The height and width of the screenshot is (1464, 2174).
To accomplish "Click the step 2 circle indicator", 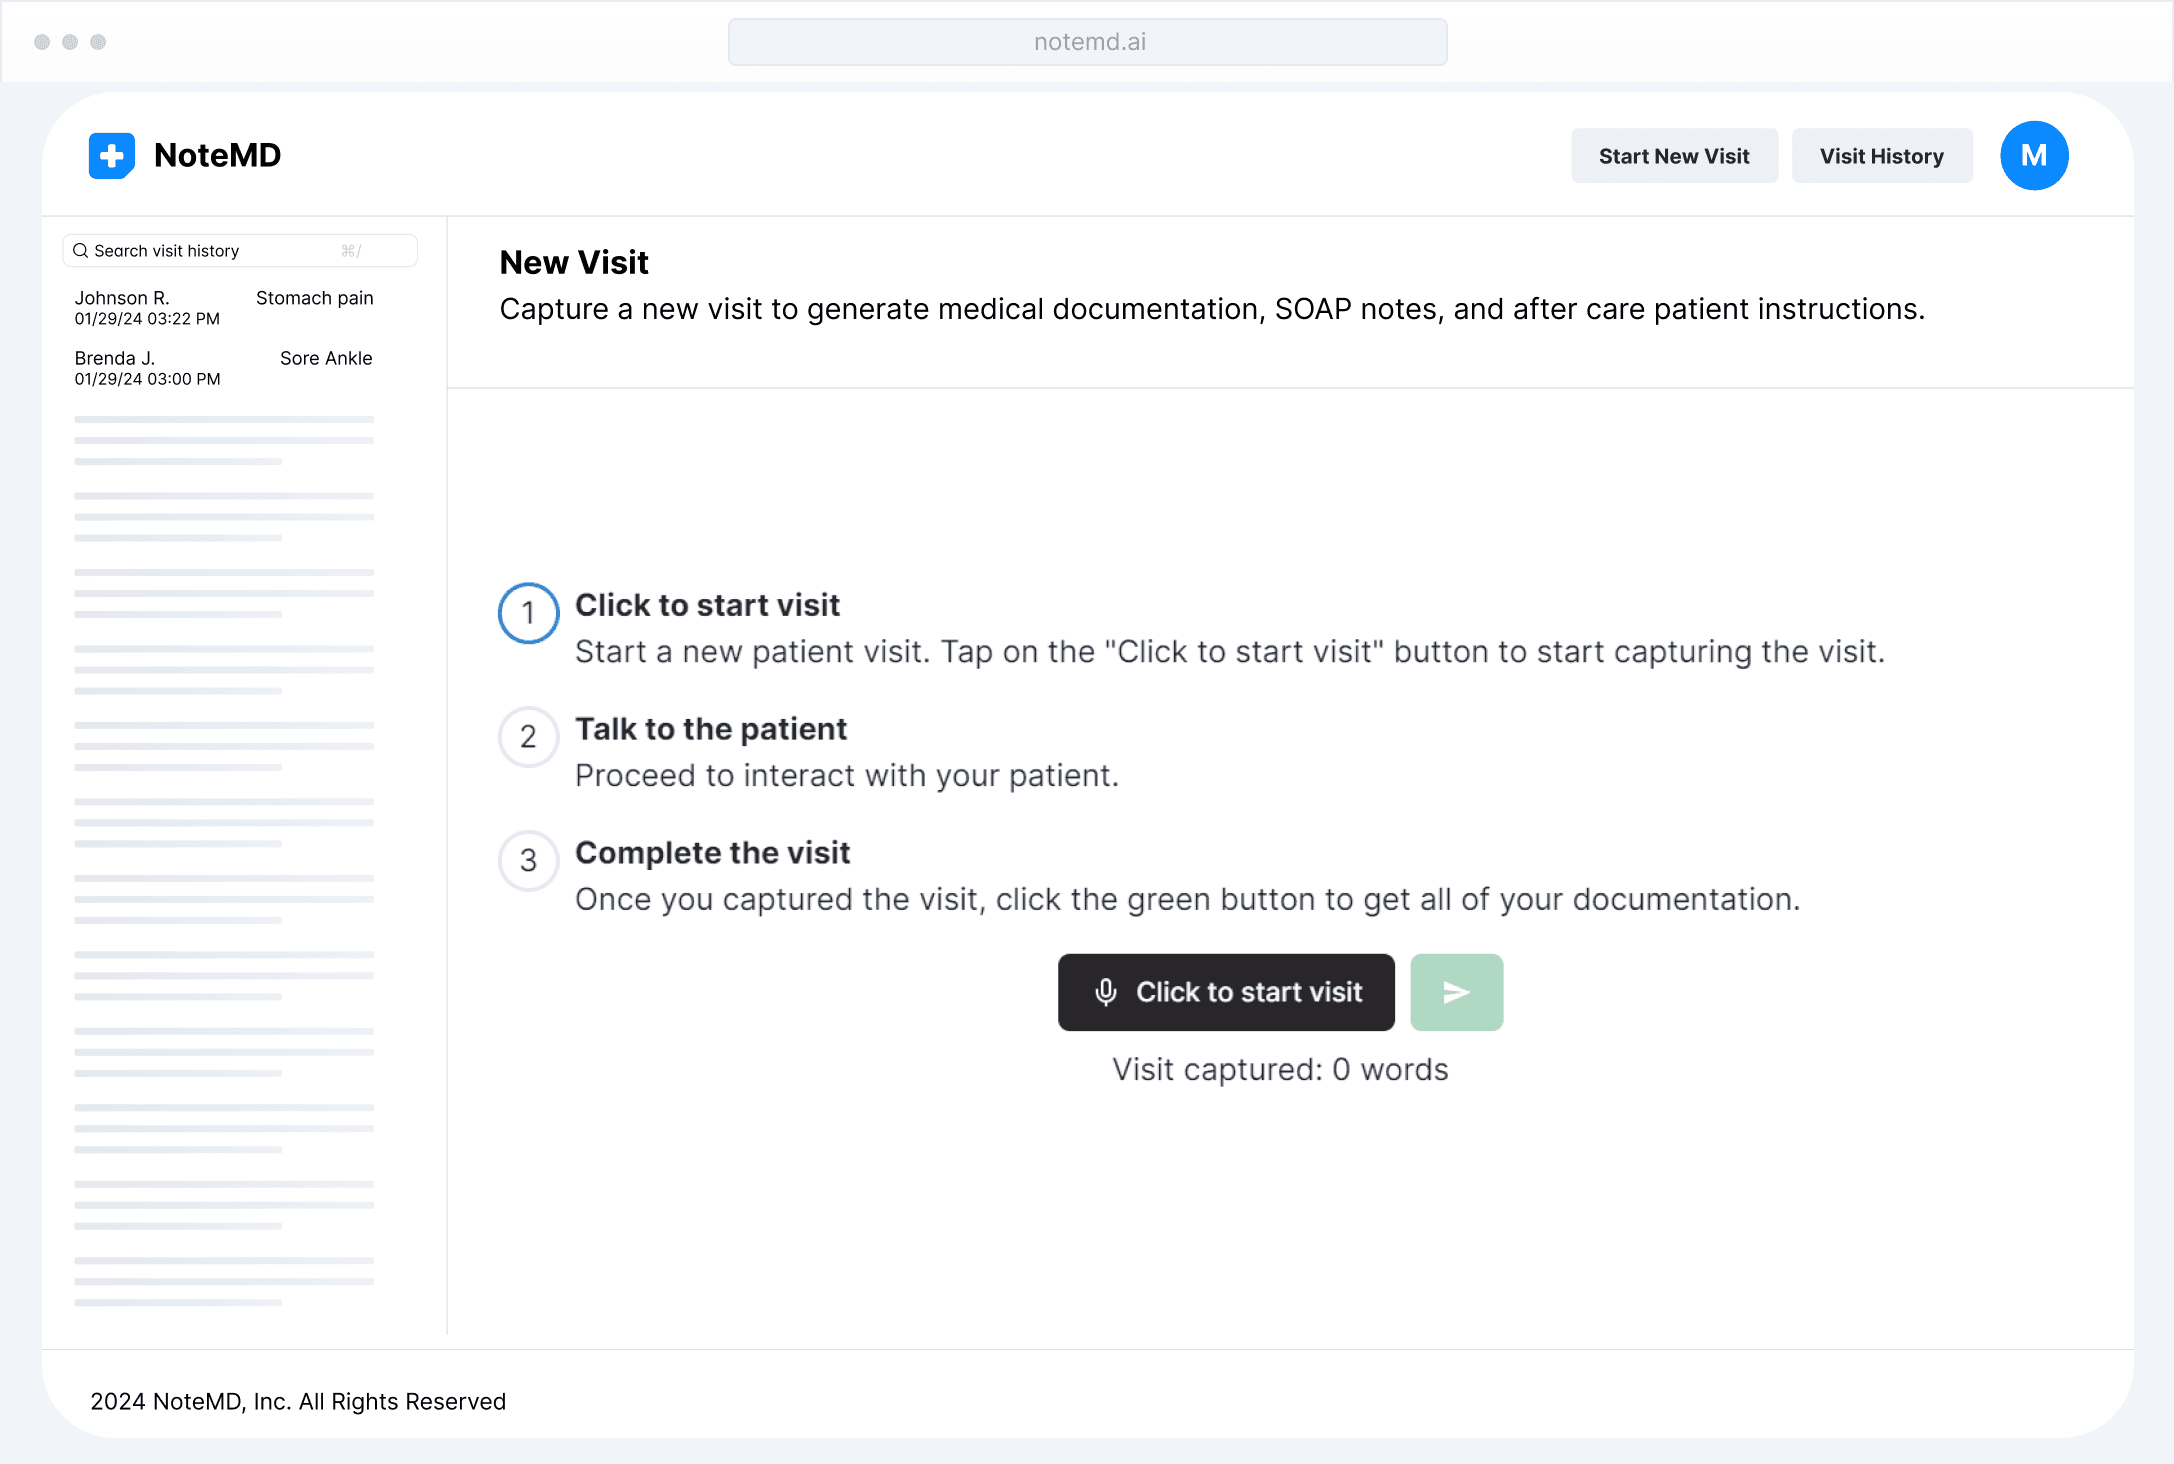I will click(528, 737).
